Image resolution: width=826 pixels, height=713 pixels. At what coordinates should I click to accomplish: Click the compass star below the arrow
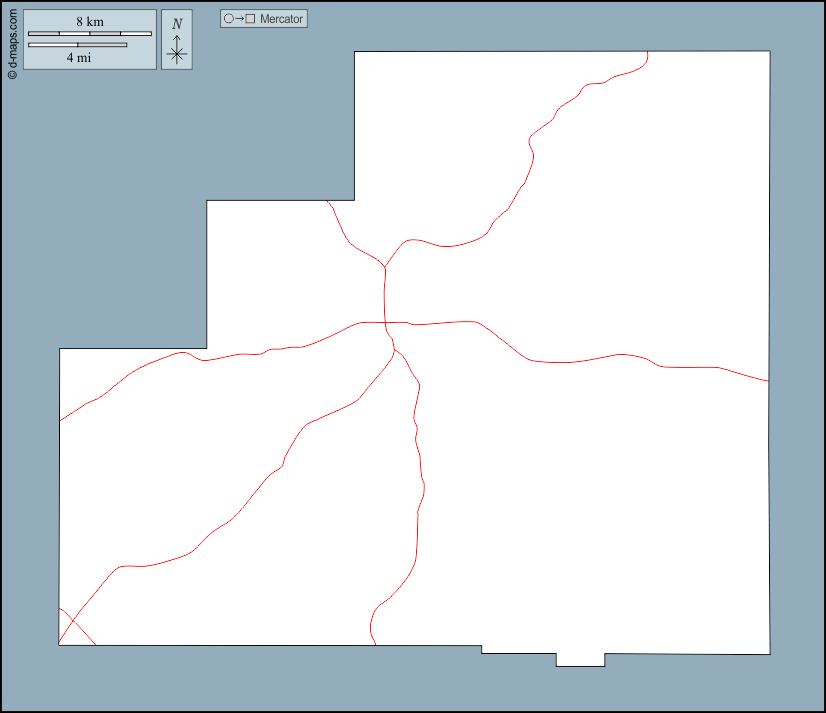point(177,55)
